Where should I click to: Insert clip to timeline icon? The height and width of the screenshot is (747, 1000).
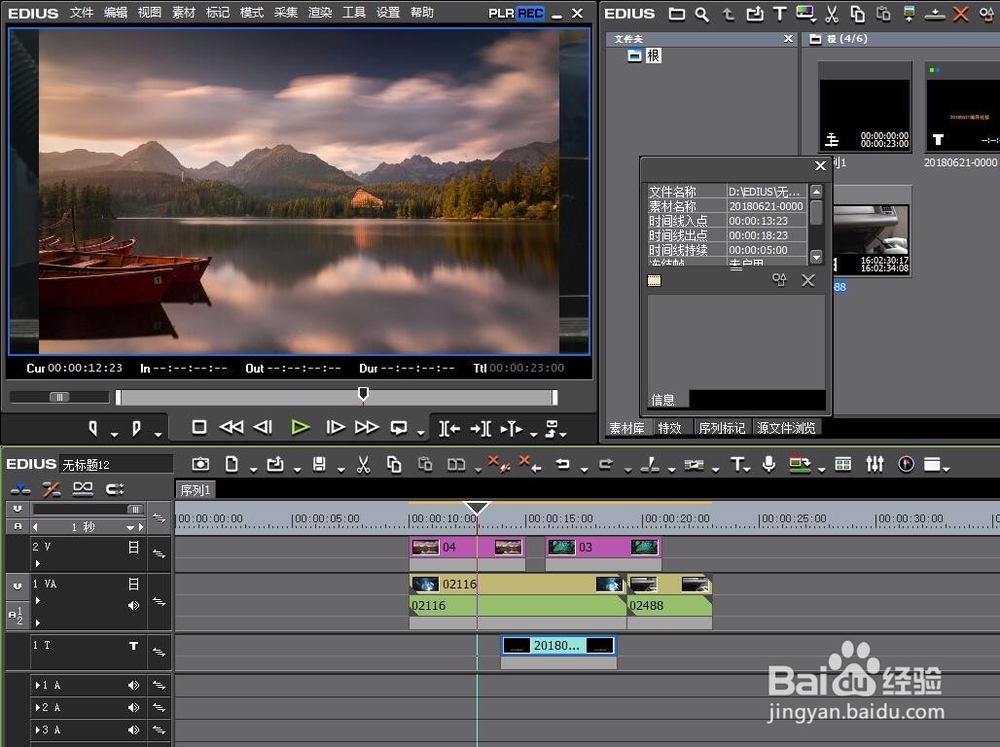tap(450, 429)
